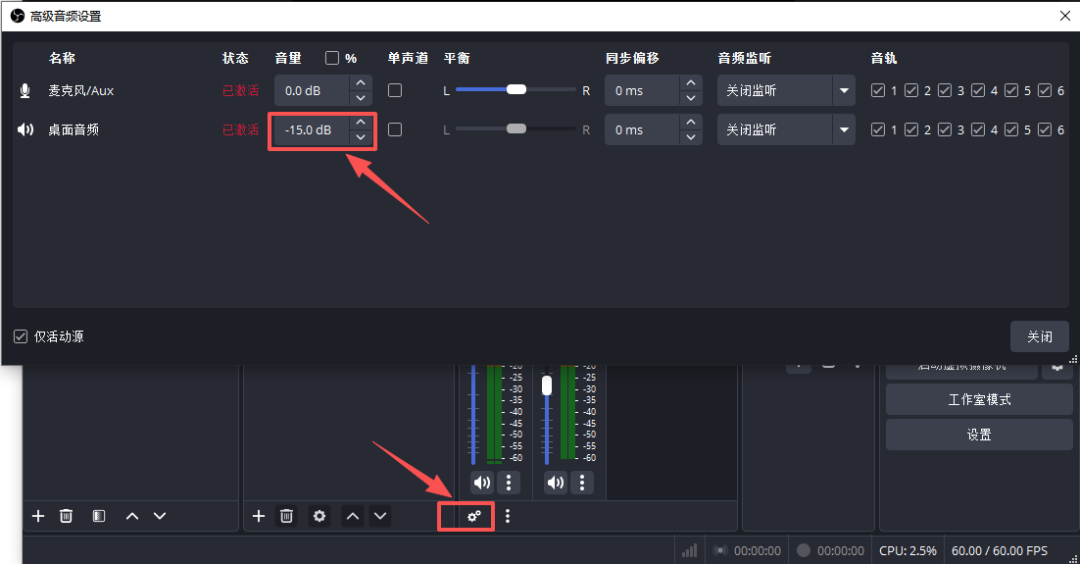Enable mono for 麦克风/Aux
The width and height of the screenshot is (1080, 564).
coord(395,90)
